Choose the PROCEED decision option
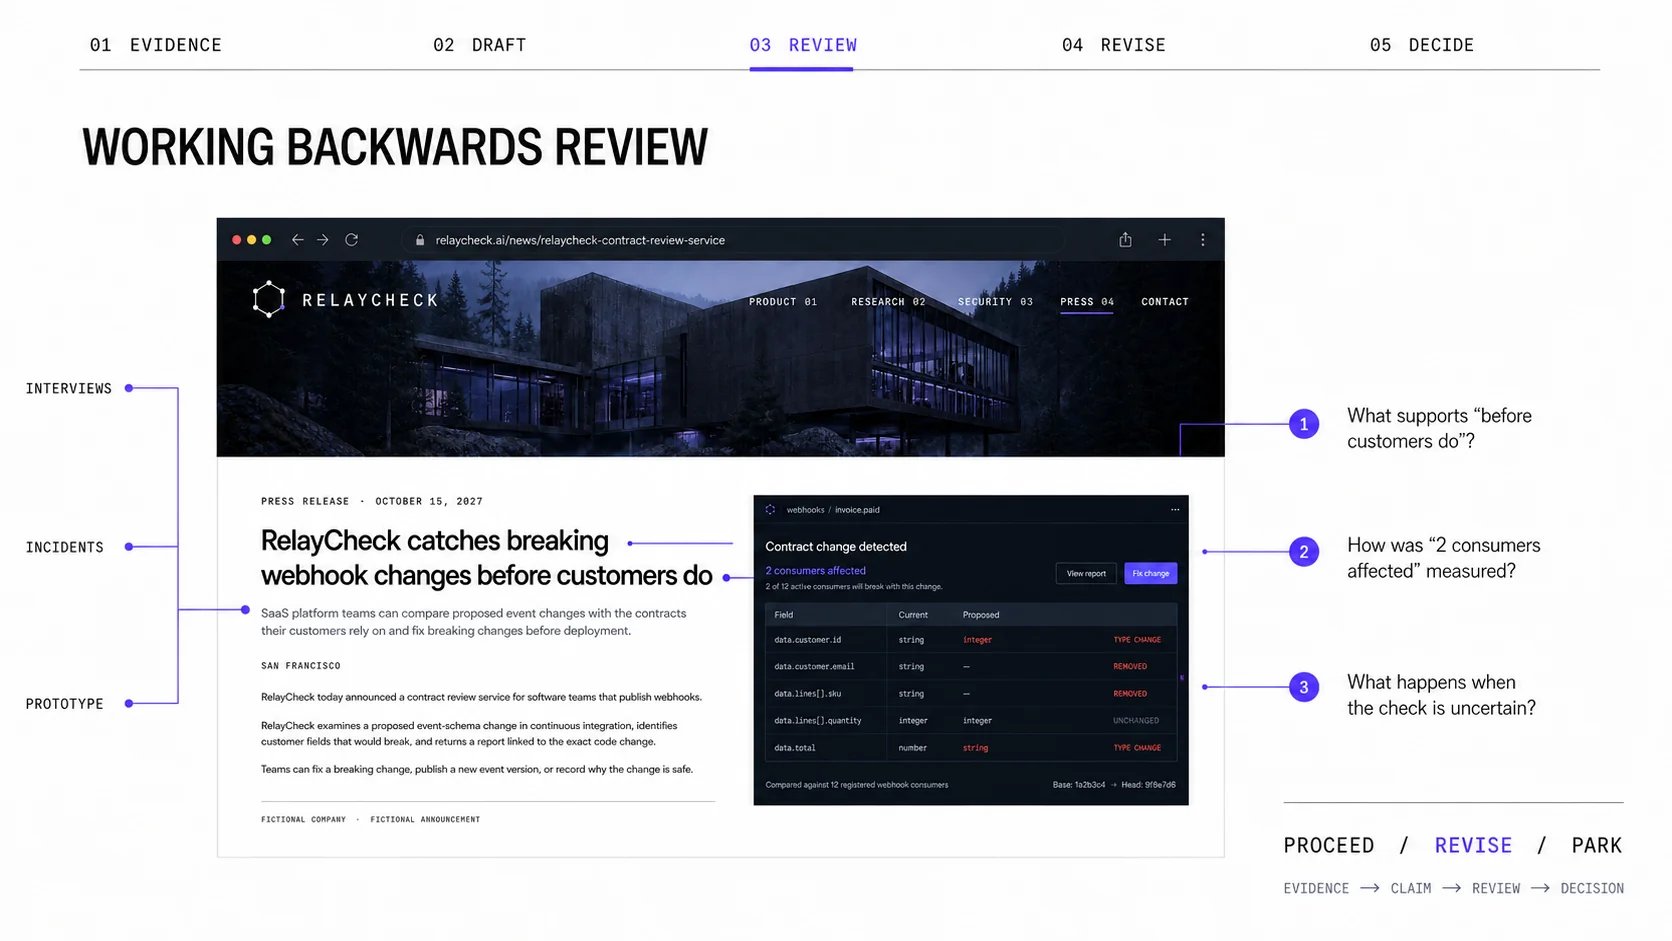This screenshot has width=1672, height=941. (x=1329, y=846)
